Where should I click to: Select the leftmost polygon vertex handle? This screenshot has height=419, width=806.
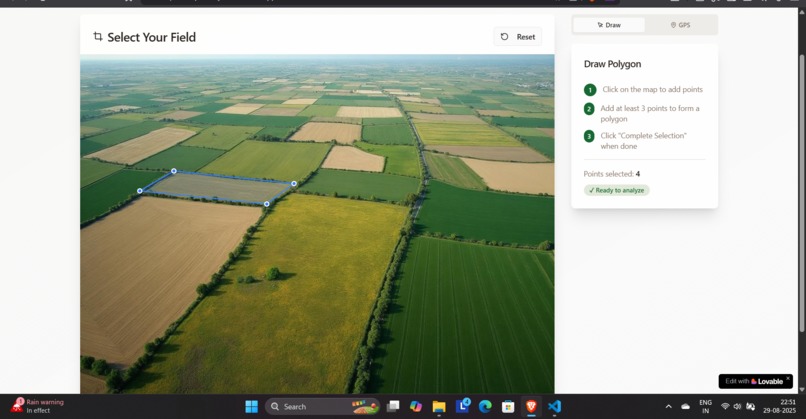[140, 191]
